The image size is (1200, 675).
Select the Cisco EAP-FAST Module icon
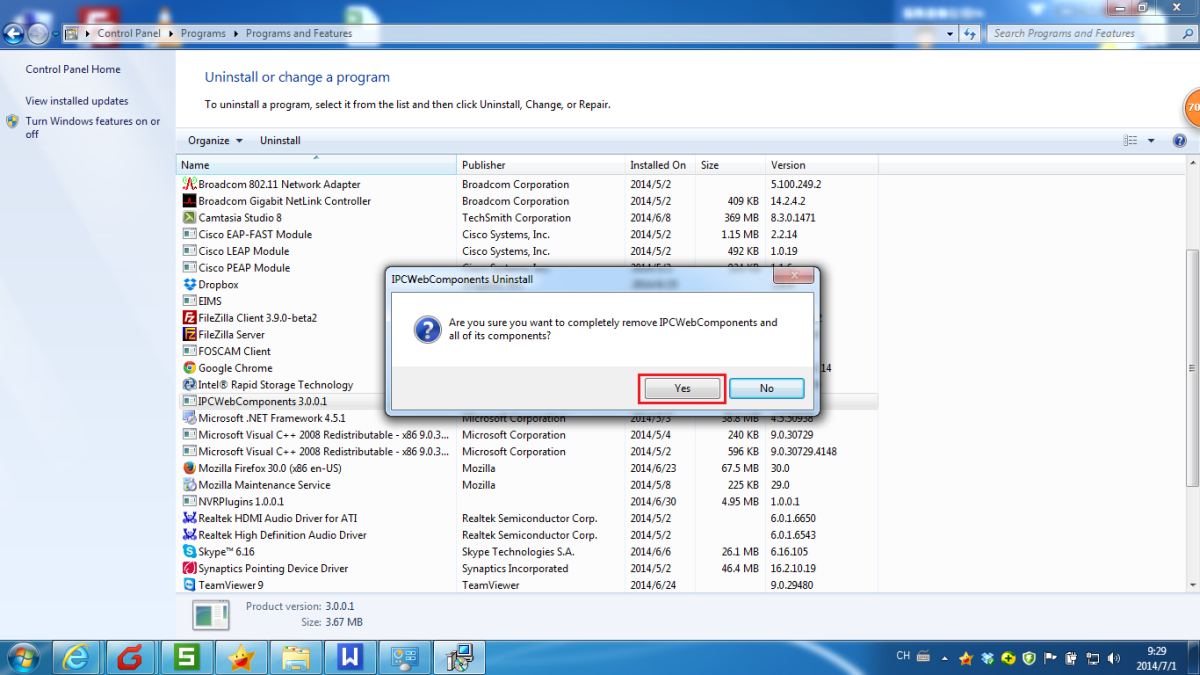(190, 234)
